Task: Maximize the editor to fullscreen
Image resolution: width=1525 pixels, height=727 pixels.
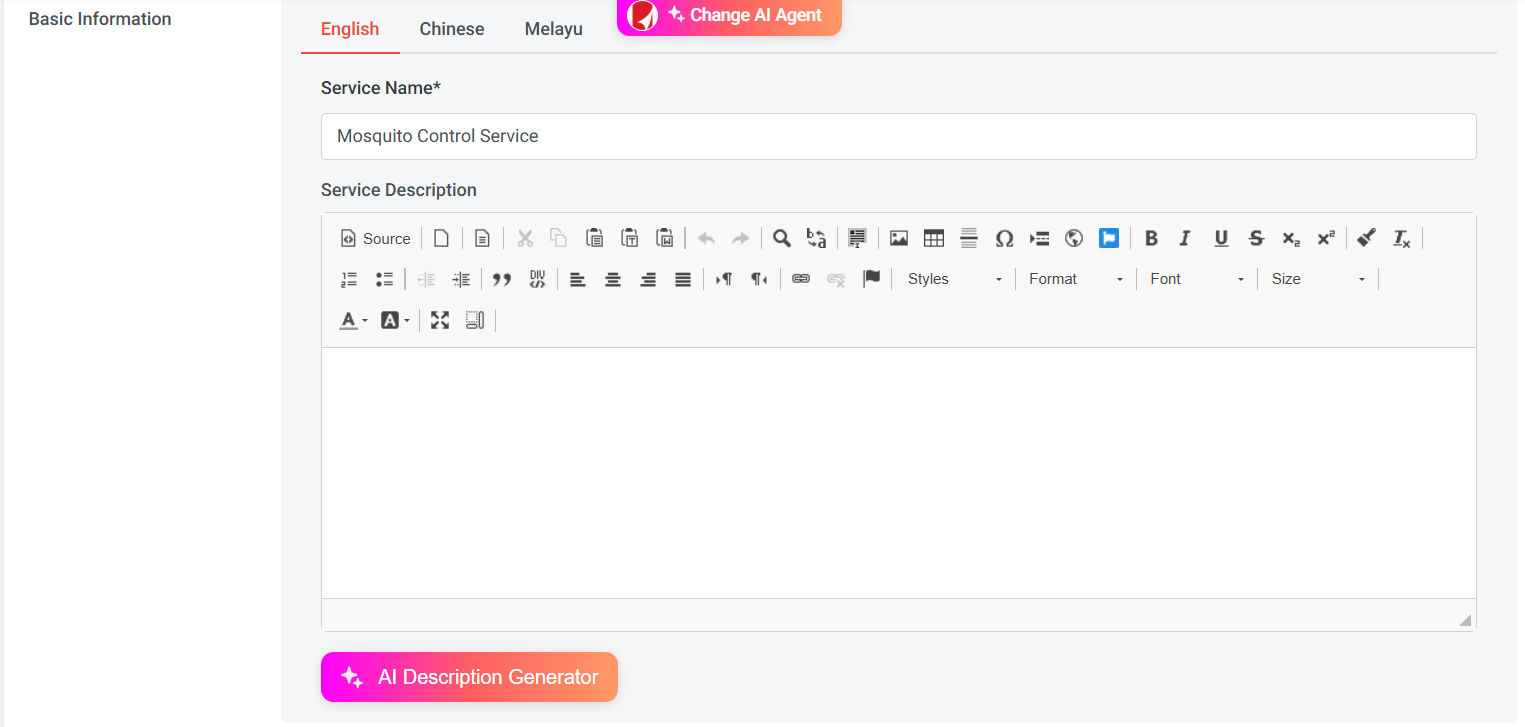Action: (x=439, y=319)
